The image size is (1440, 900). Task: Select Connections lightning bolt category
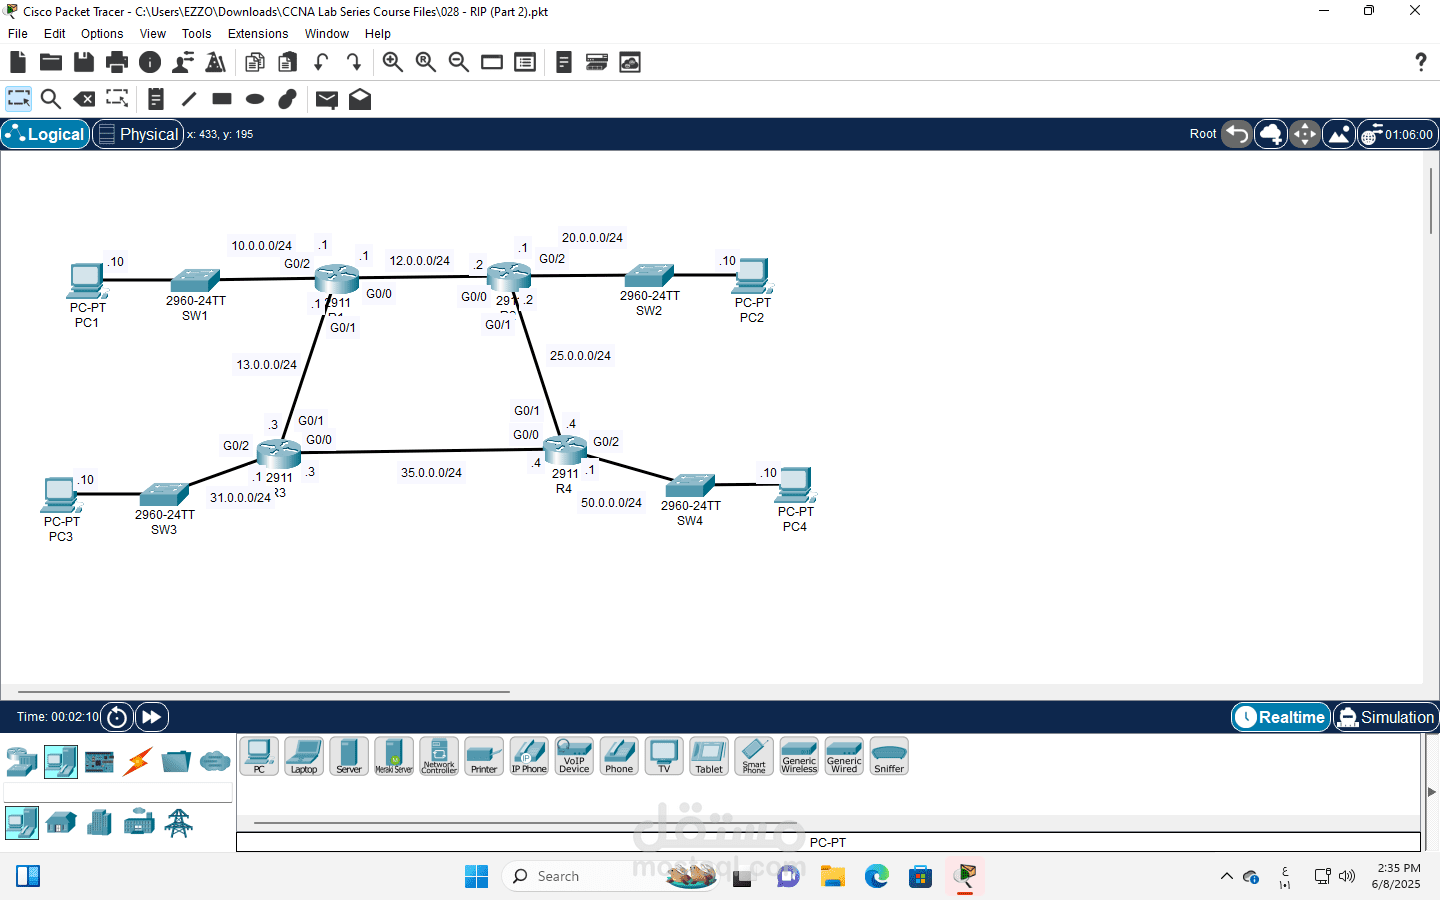138,762
